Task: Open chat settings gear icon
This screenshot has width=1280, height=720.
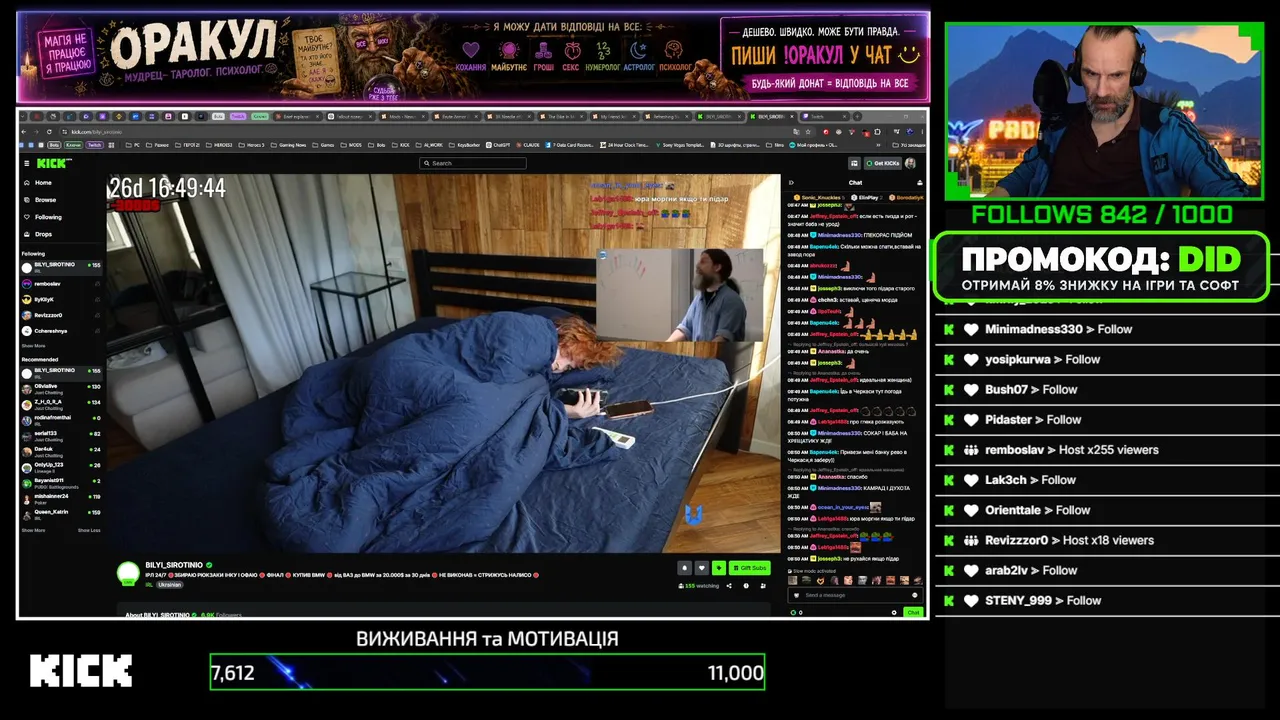Action: pyautogui.click(x=894, y=612)
